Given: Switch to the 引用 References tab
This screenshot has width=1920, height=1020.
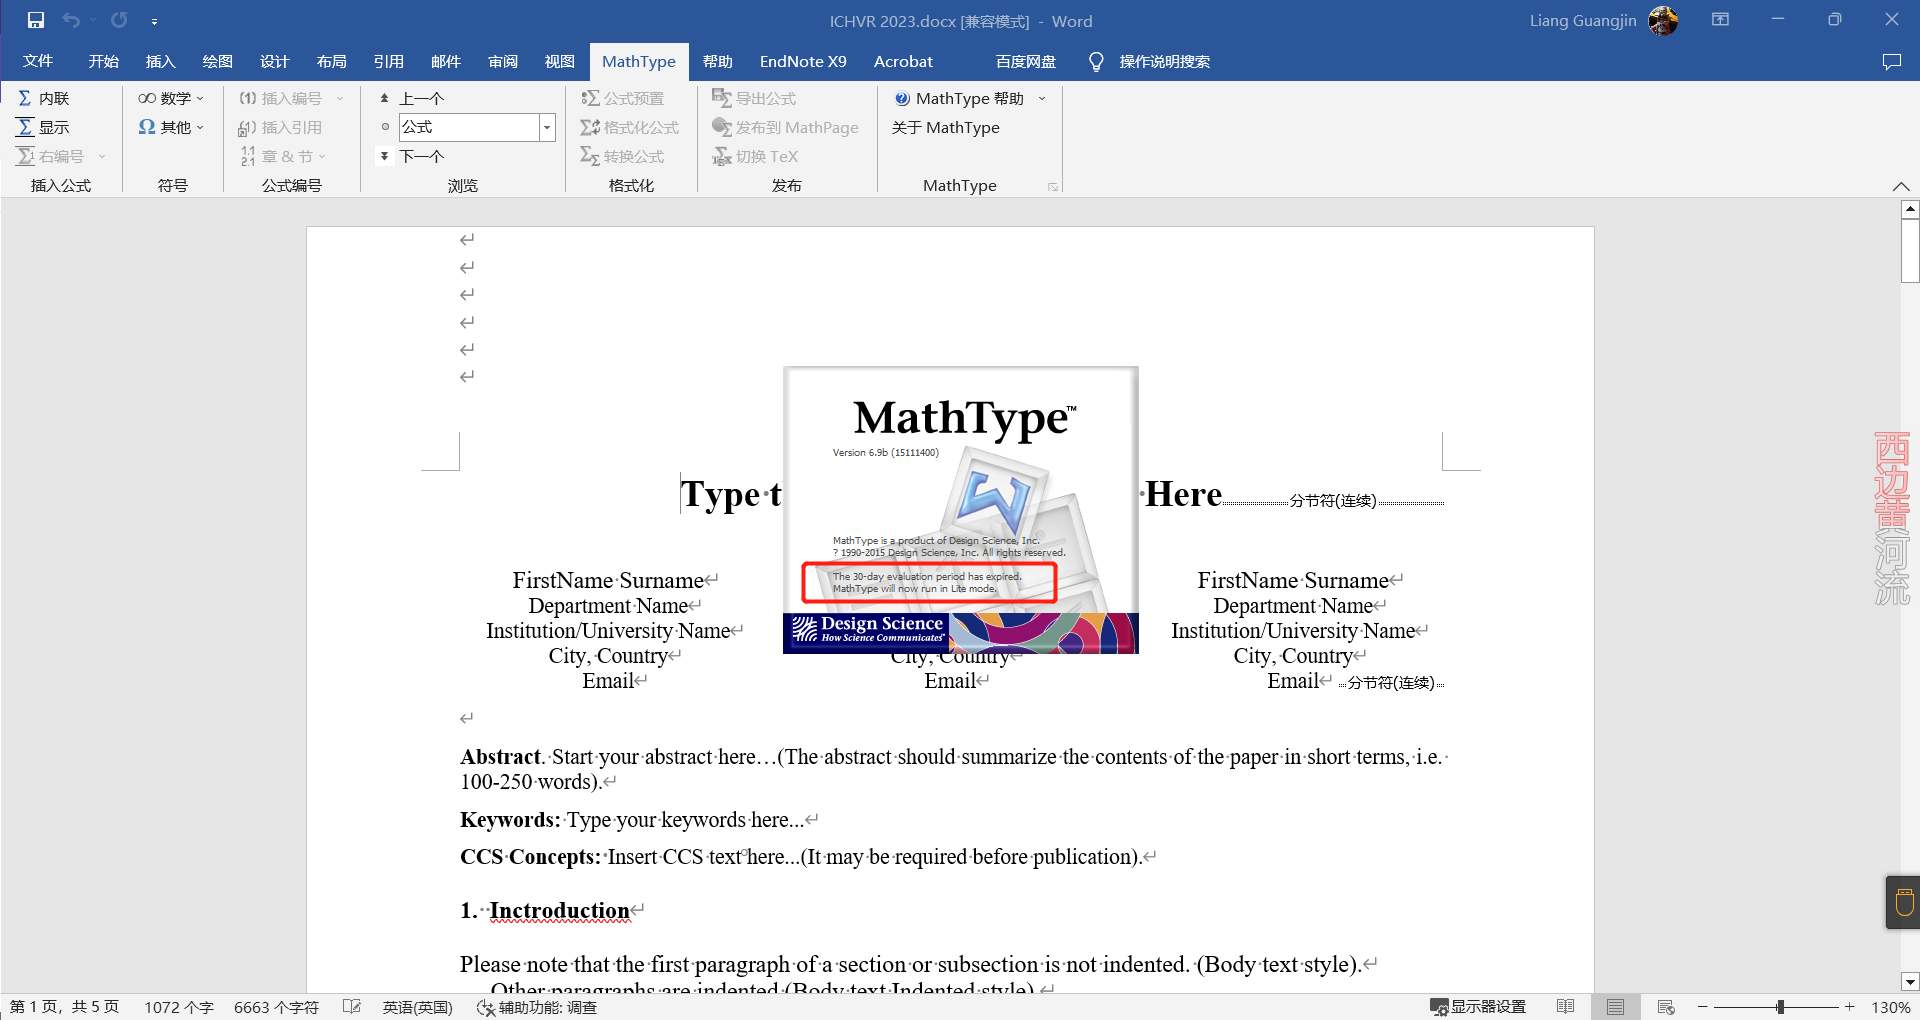Looking at the screenshot, I should pyautogui.click(x=388, y=61).
